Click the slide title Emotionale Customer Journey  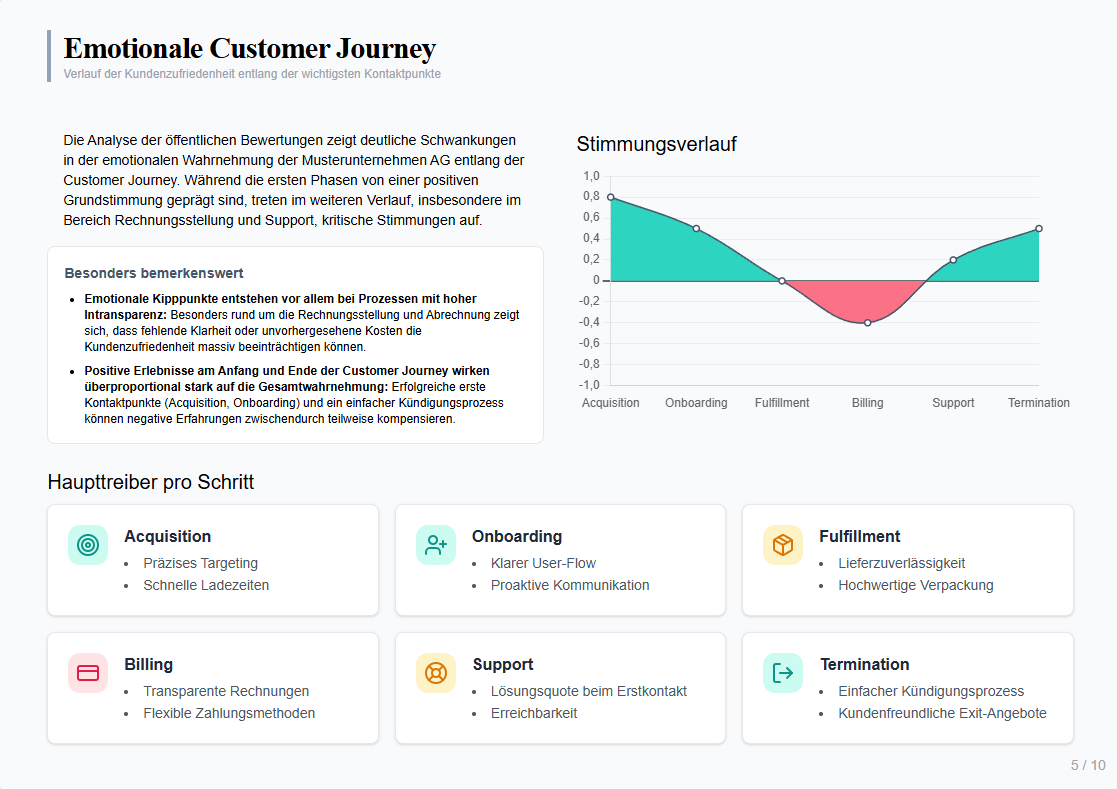pyautogui.click(x=250, y=48)
